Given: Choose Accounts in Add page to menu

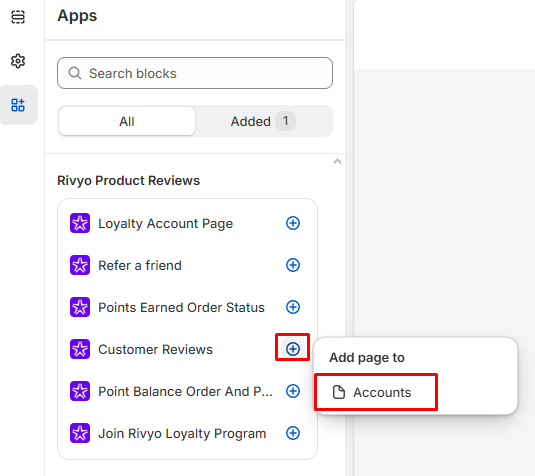Looking at the screenshot, I should (x=376, y=392).
